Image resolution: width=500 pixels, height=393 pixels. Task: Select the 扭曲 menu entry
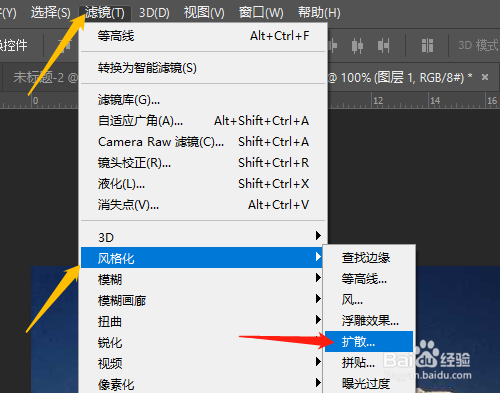pos(202,321)
